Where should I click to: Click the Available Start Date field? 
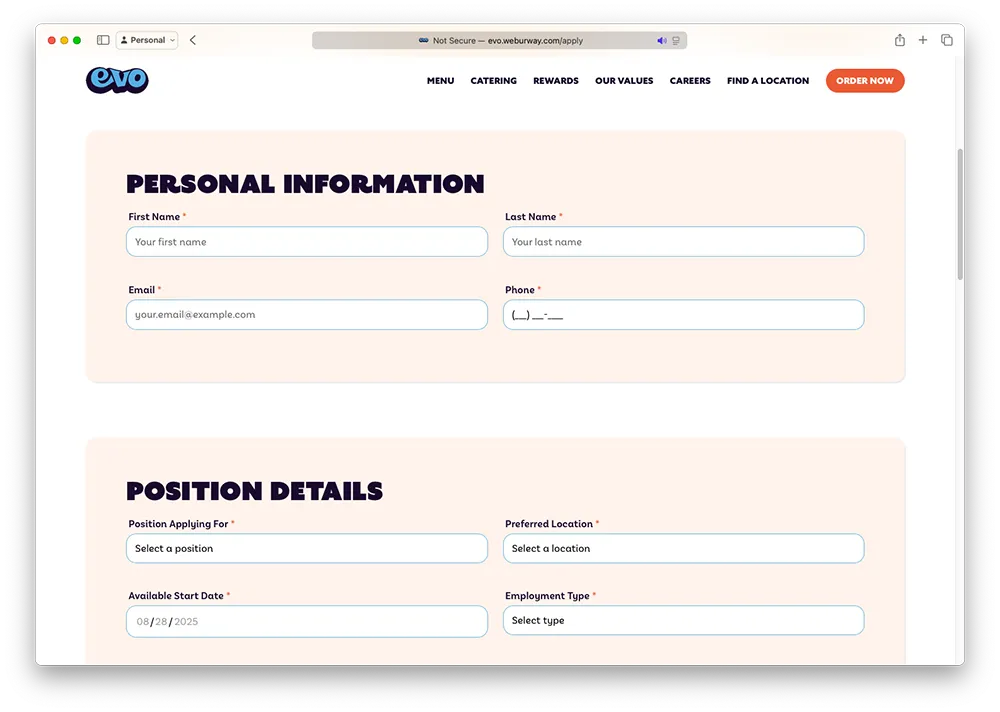[306, 620]
